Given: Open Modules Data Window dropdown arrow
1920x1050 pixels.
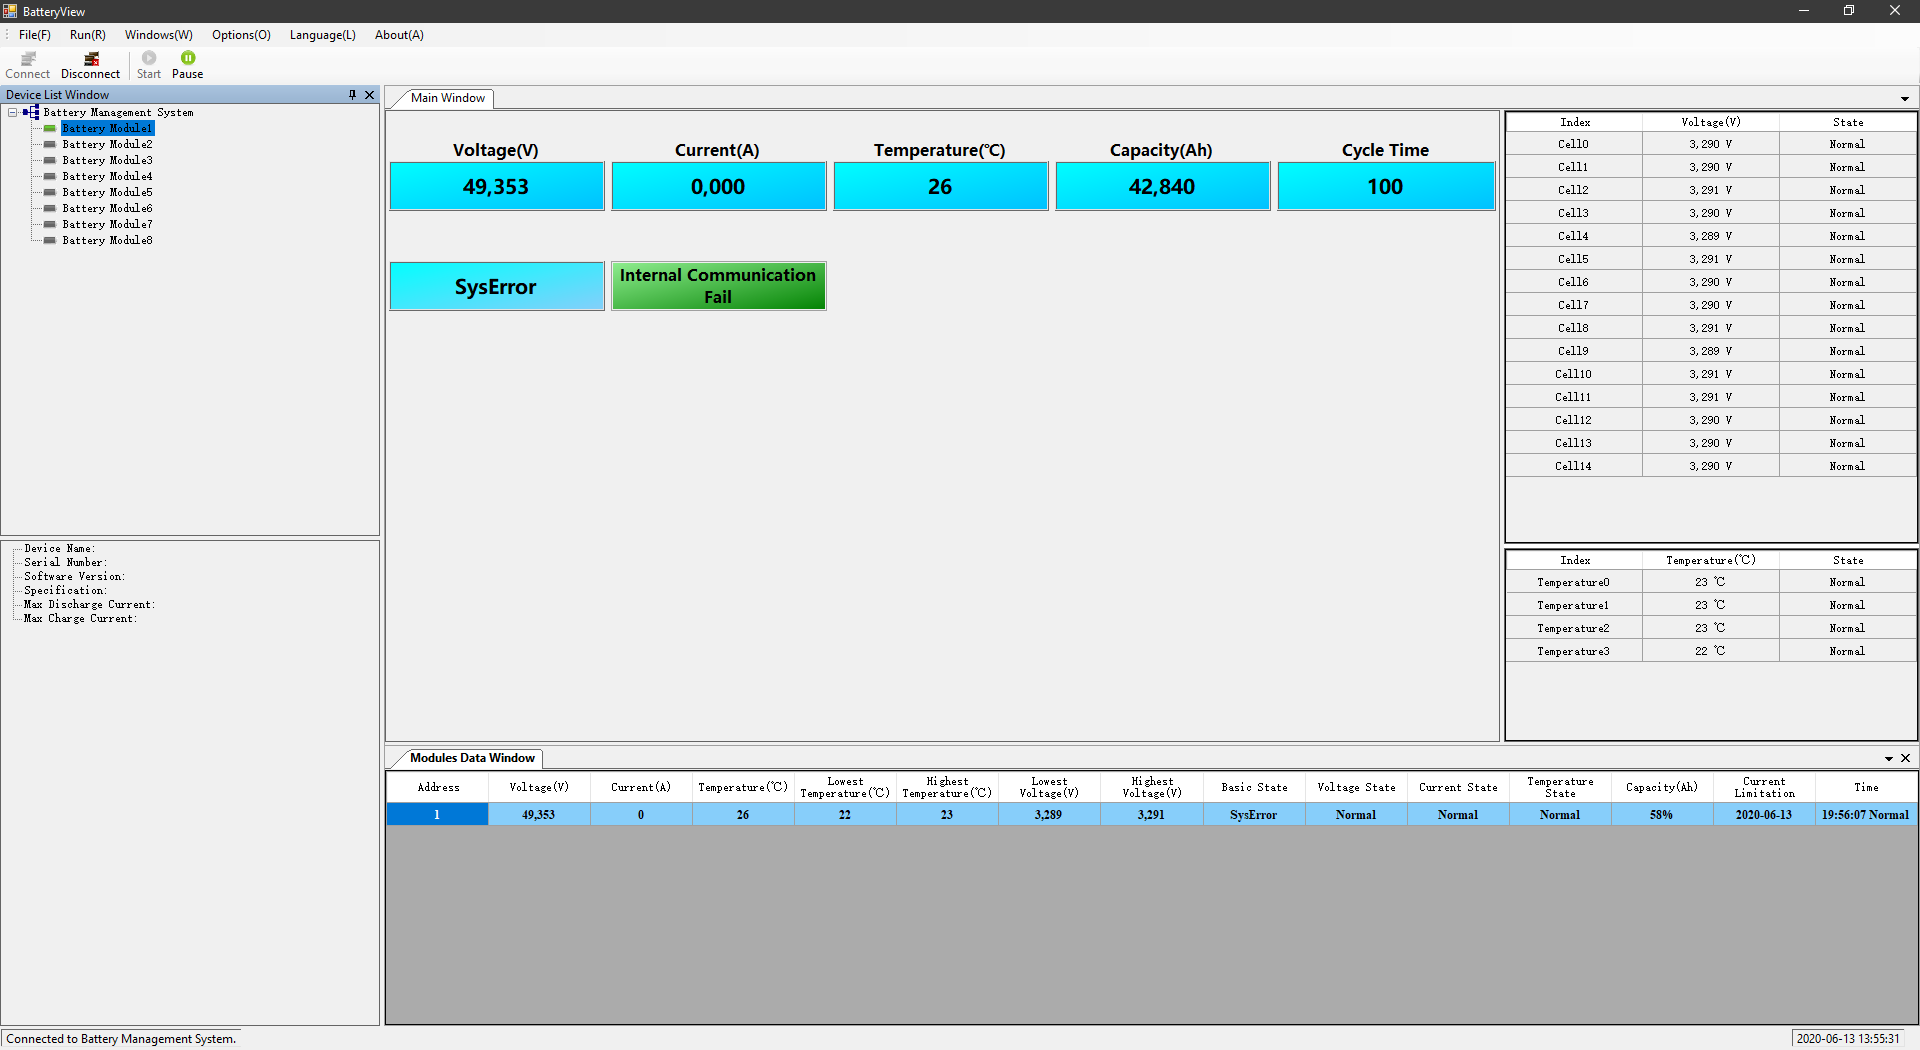Looking at the screenshot, I should click(1888, 759).
